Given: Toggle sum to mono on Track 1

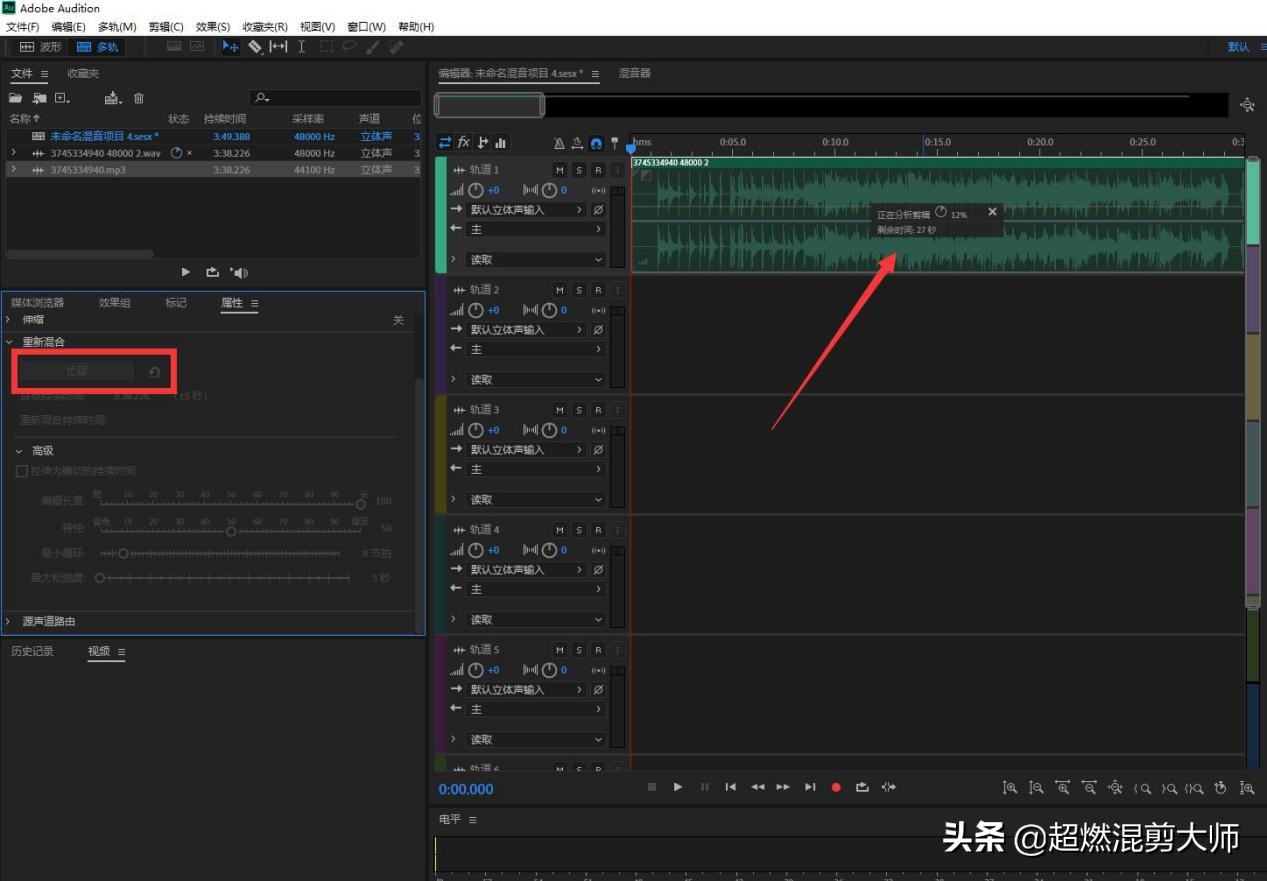Looking at the screenshot, I should point(598,190).
